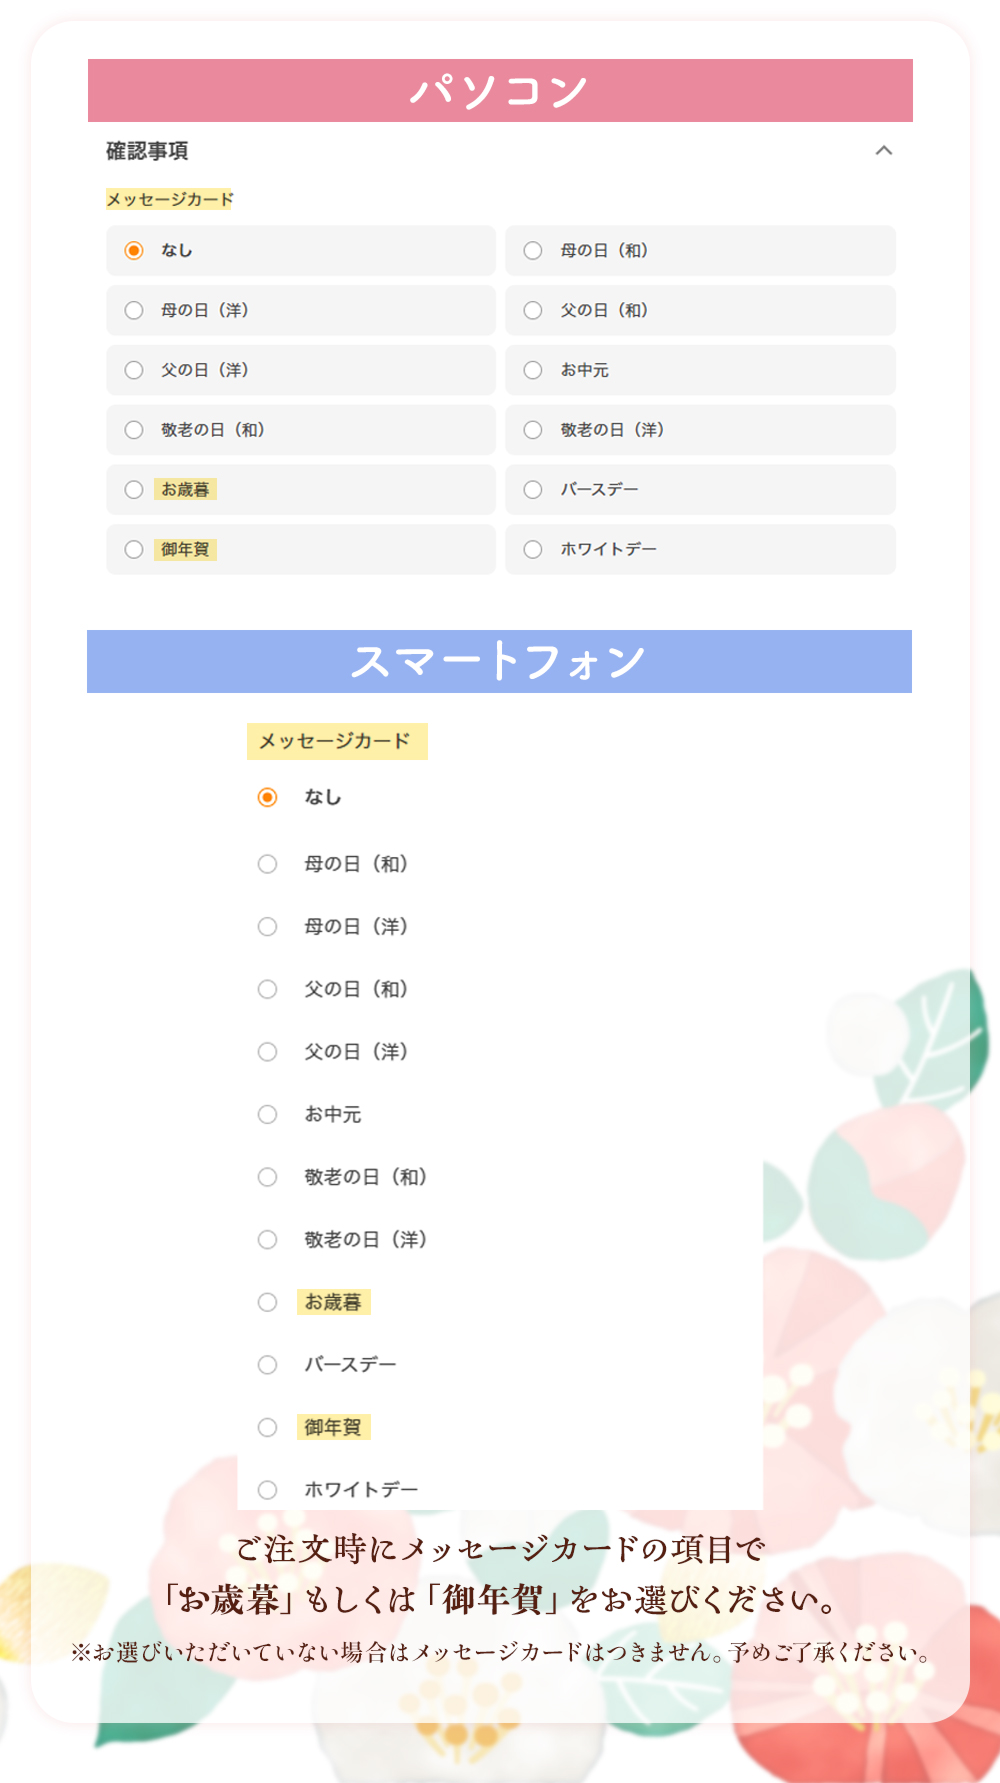
Task: Select 母の日（和） option in PC section
Action: [x=533, y=250]
